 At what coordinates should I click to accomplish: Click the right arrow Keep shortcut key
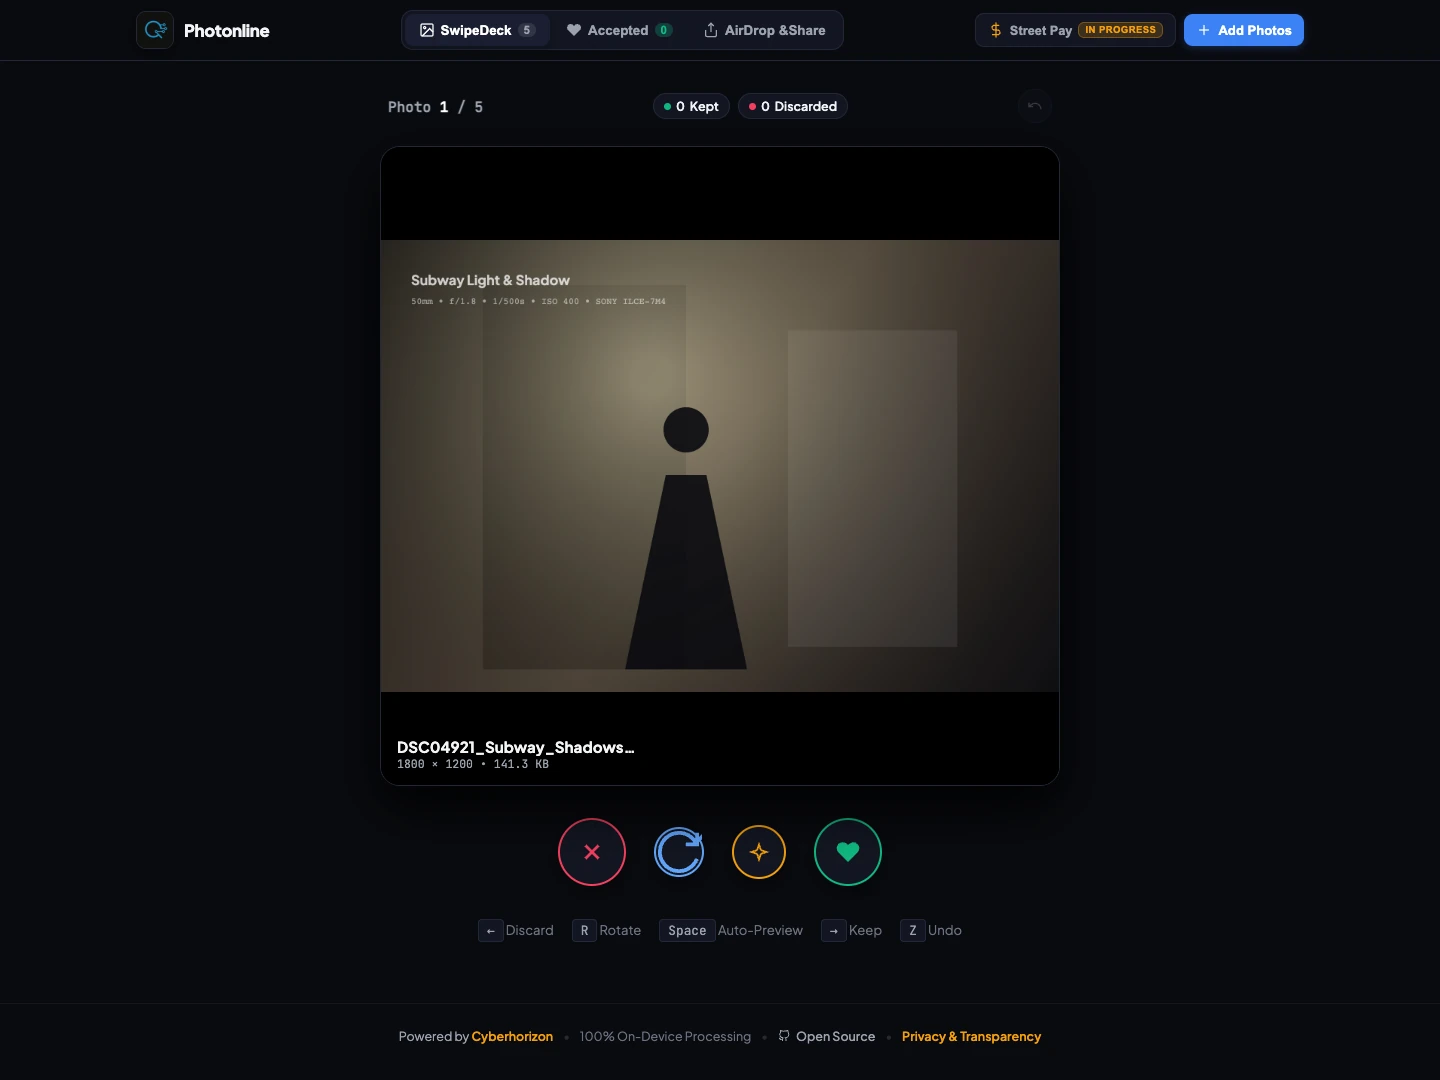(x=834, y=930)
